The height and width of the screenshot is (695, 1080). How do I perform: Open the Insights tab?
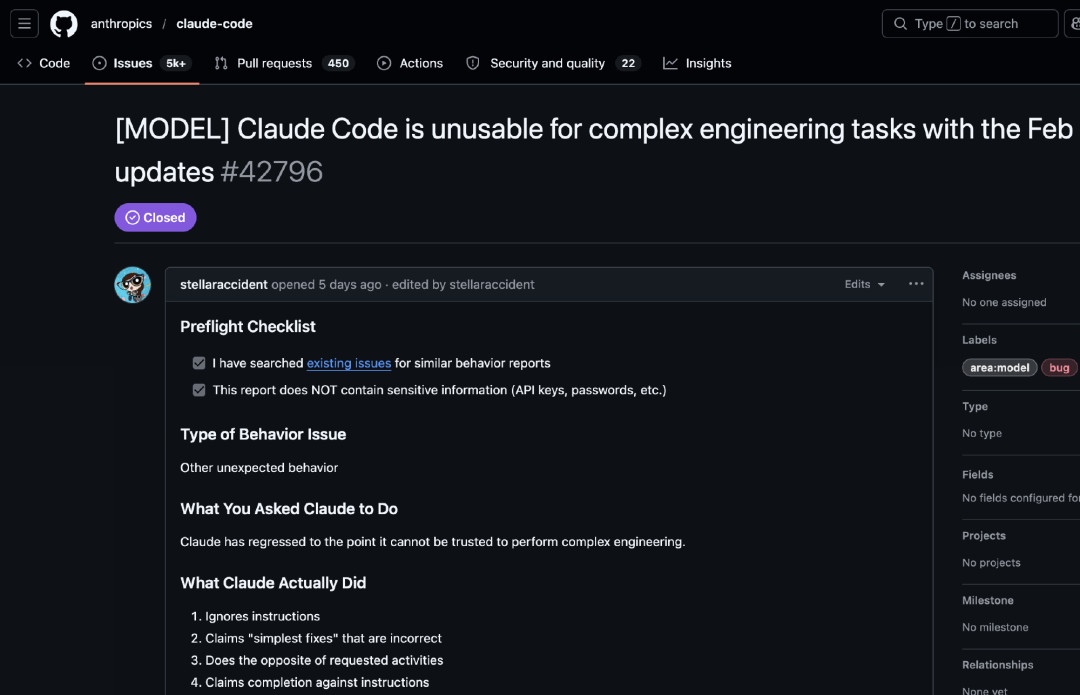tap(697, 63)
